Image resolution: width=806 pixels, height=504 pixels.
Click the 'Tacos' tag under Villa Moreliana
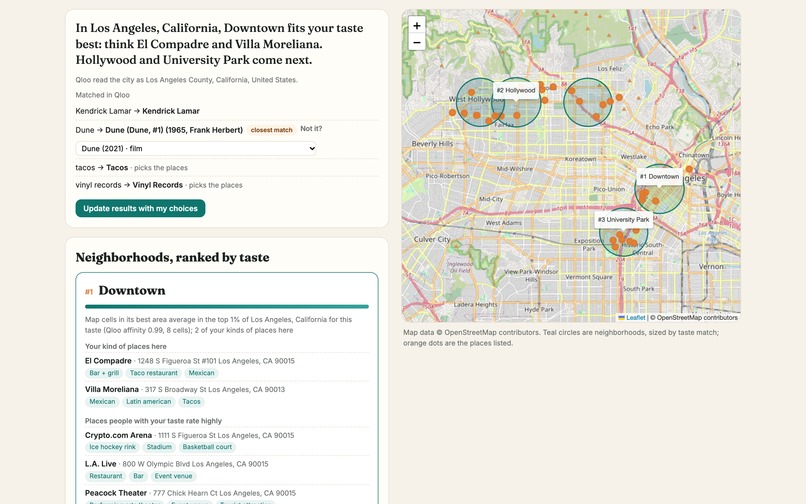coord(191,402)
